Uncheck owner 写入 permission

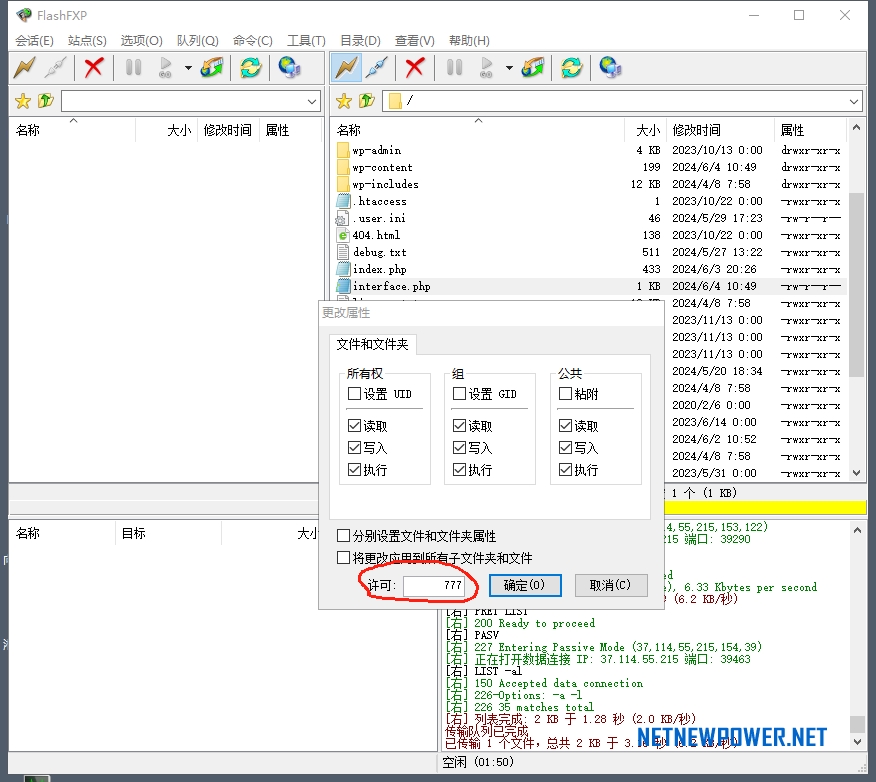(x=354, y=447)
